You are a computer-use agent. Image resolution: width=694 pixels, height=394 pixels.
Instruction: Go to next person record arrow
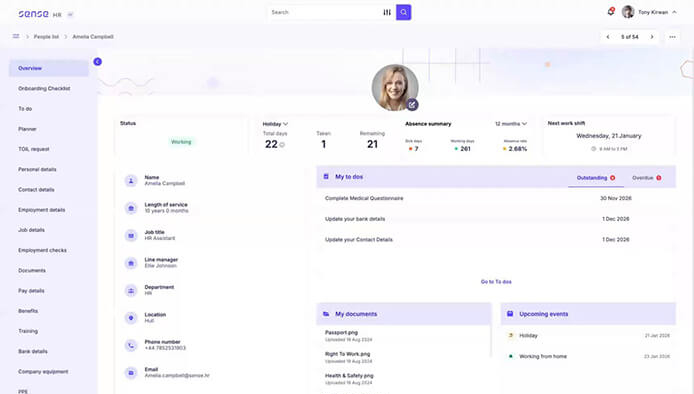pos(652,37)
